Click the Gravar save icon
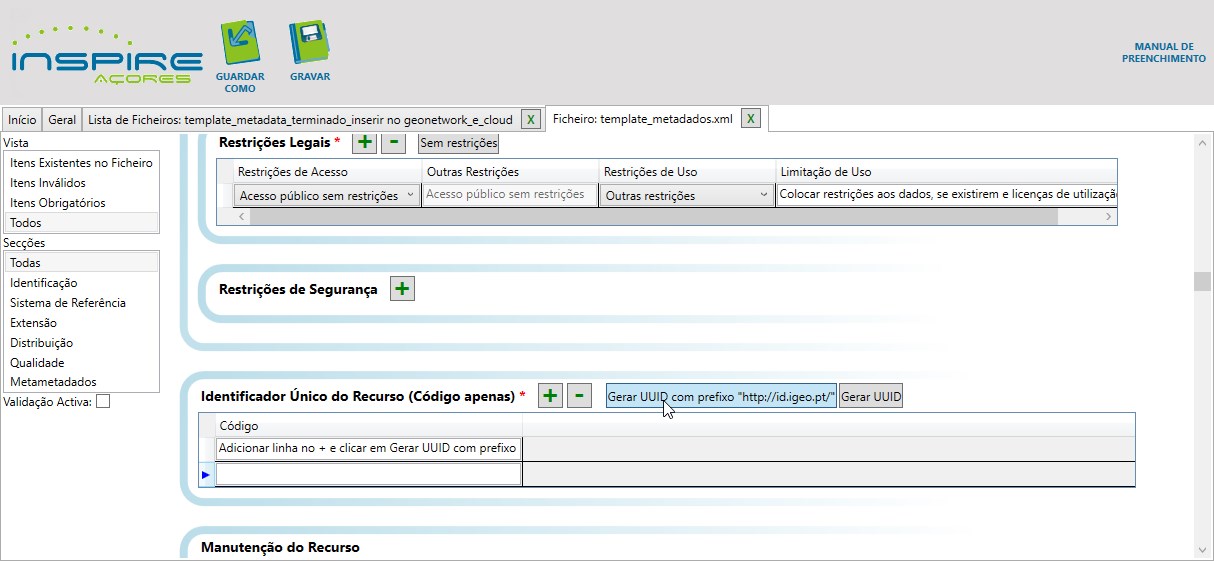 point(309,45)
